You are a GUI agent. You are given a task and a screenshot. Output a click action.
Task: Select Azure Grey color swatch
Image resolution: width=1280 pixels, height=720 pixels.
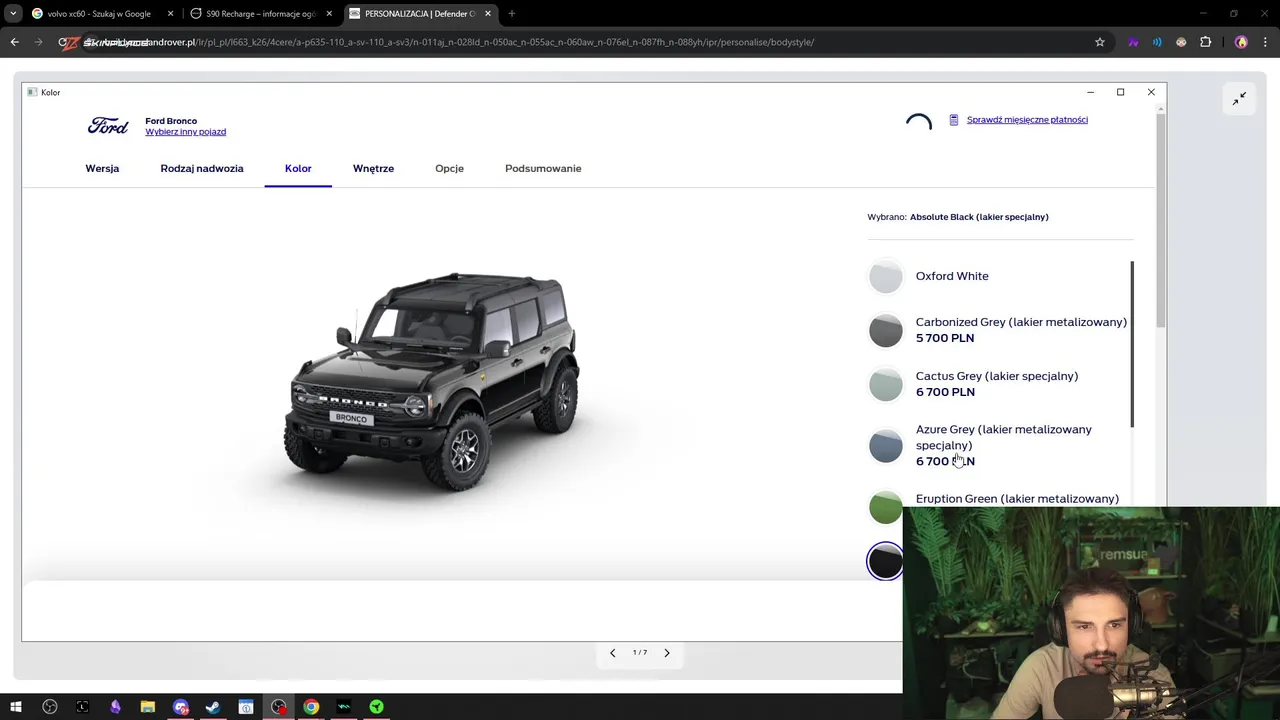point(885,446)
